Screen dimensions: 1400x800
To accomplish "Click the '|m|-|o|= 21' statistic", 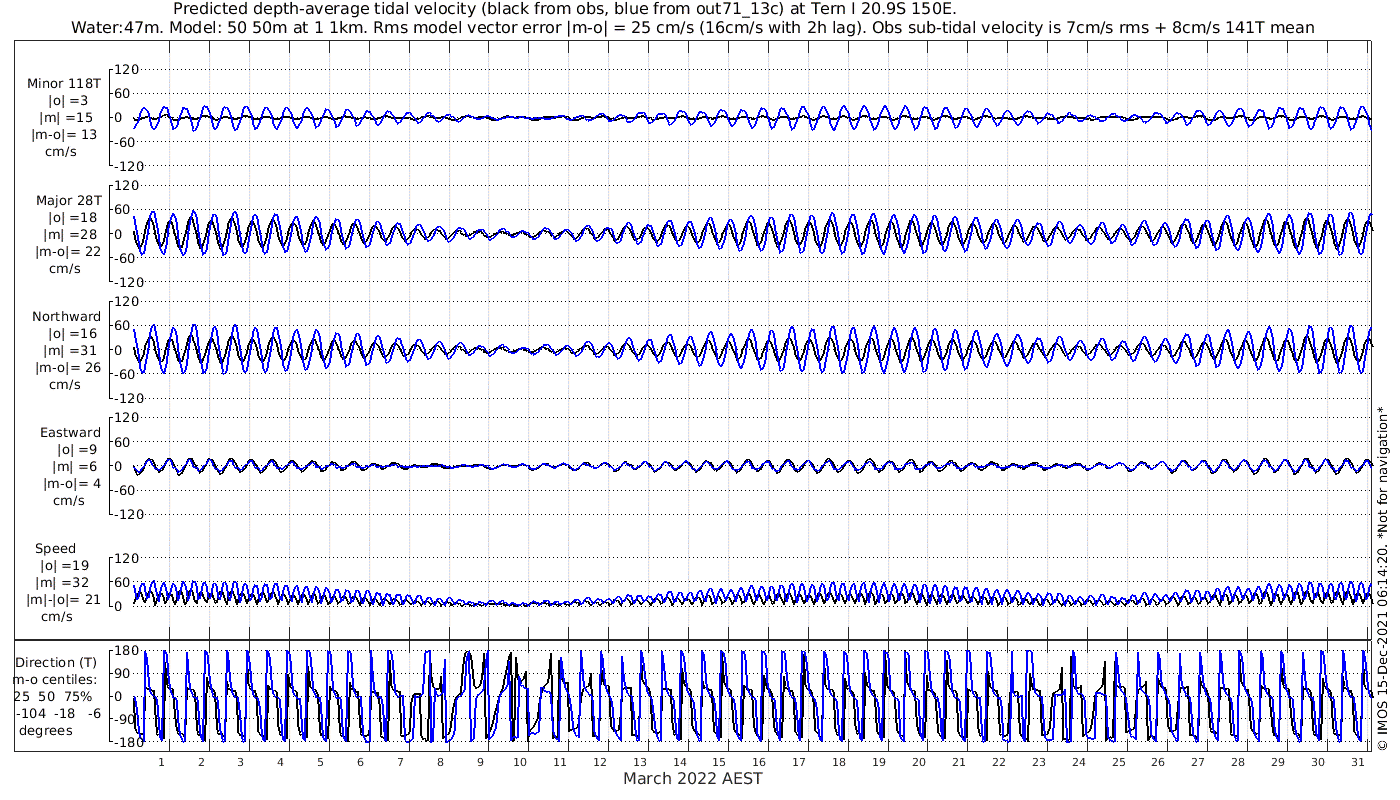I will pos(64,599).
